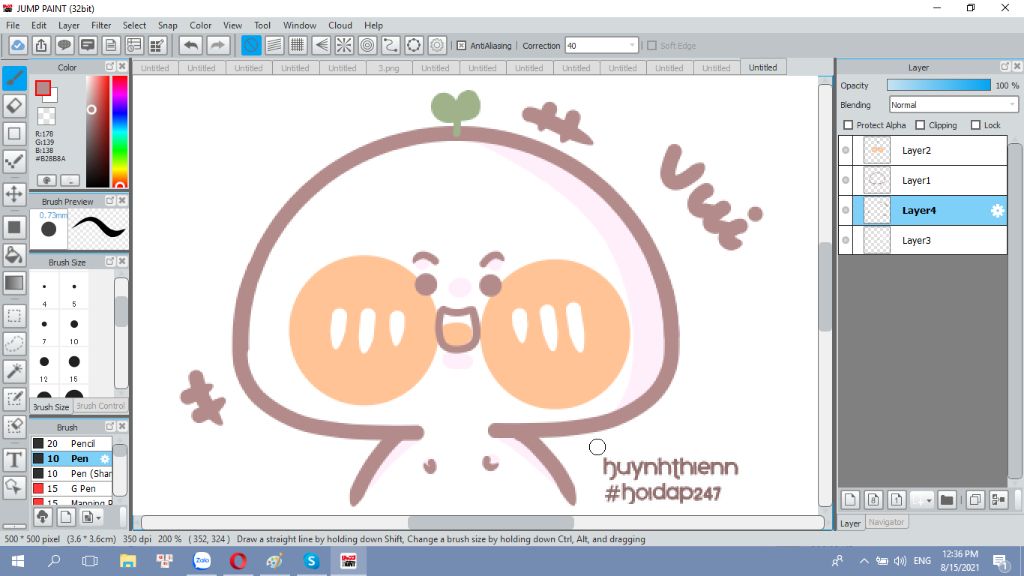Viewport: 1024px width, 576px height.
Task: Duplicate the layer with the copy icon
Action: (975, 500)
